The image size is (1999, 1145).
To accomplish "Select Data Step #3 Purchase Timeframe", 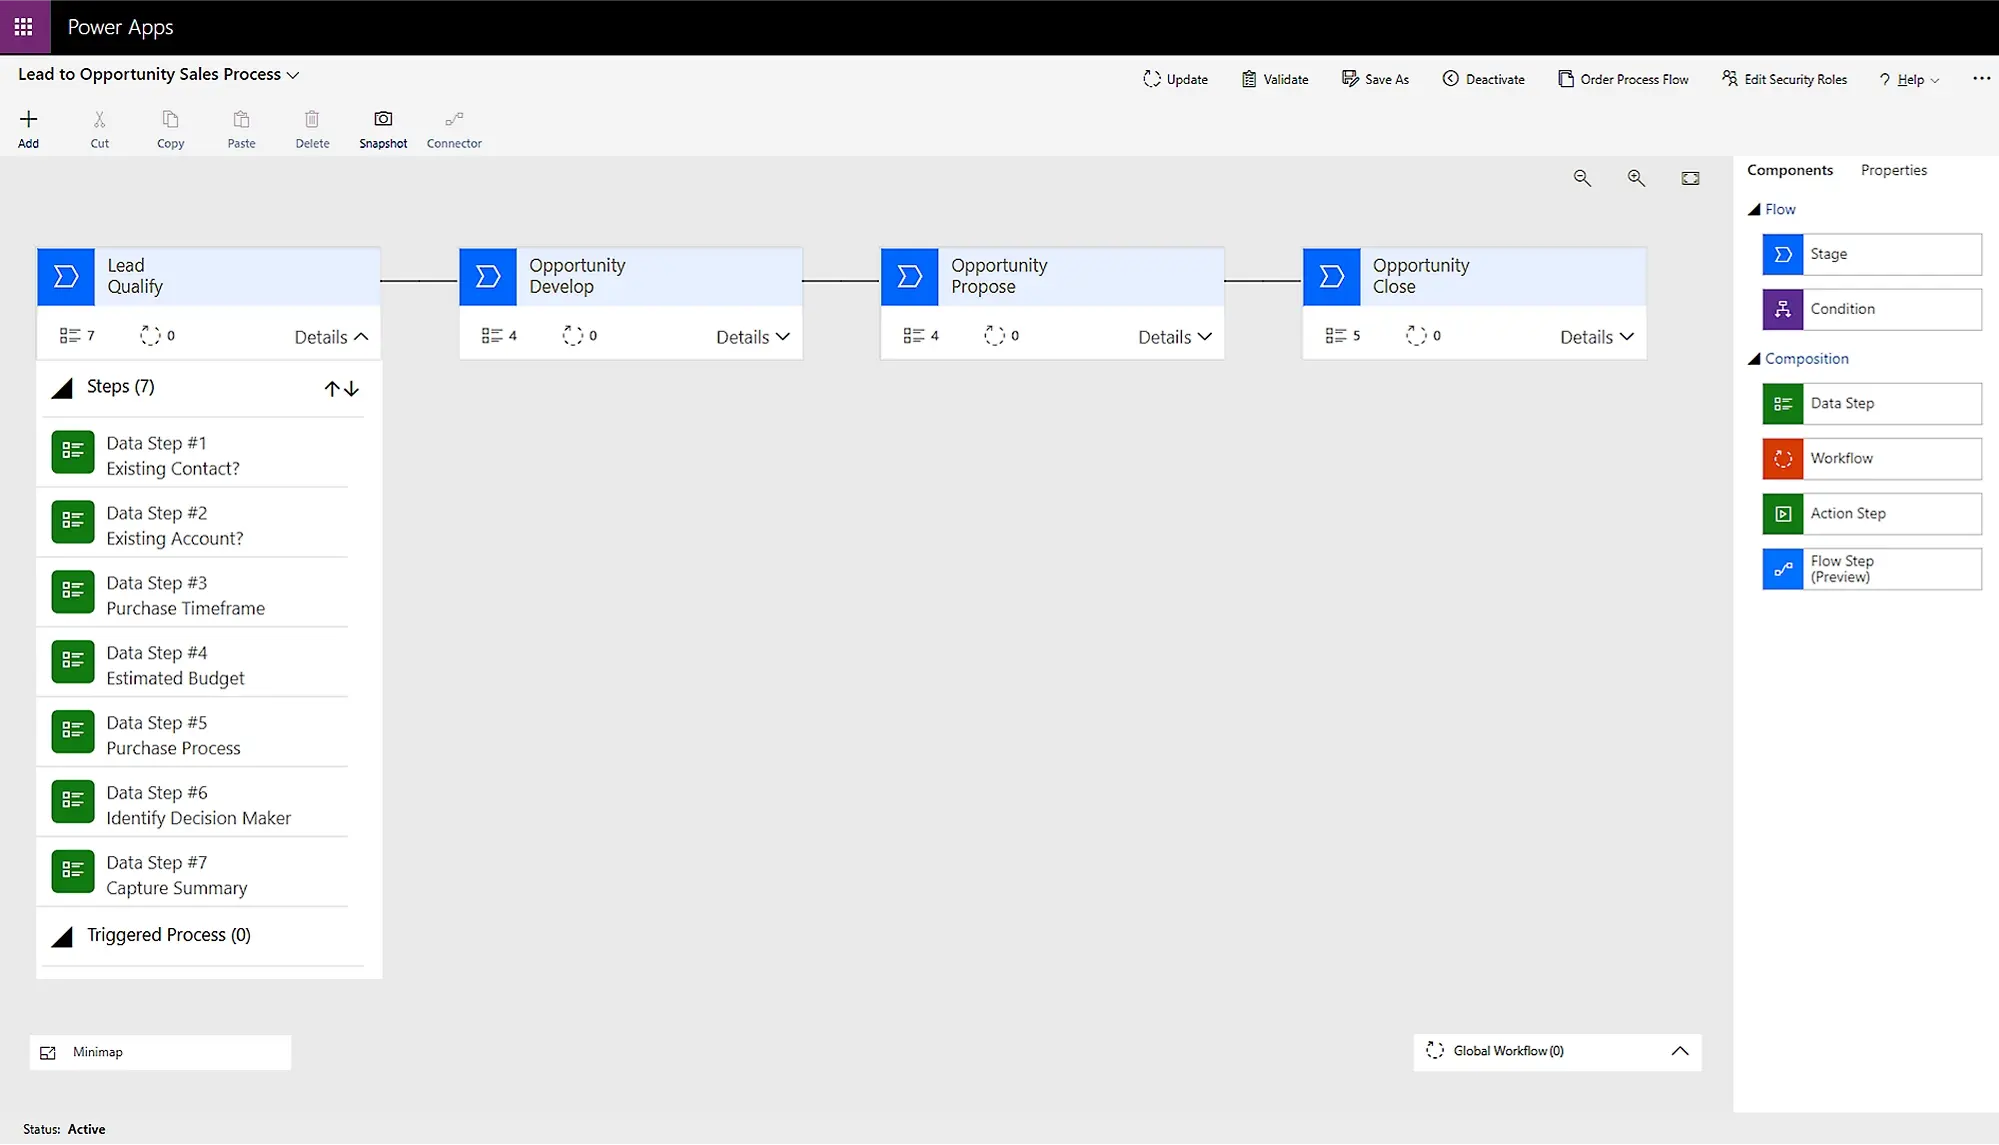I will tap(193, 593).
